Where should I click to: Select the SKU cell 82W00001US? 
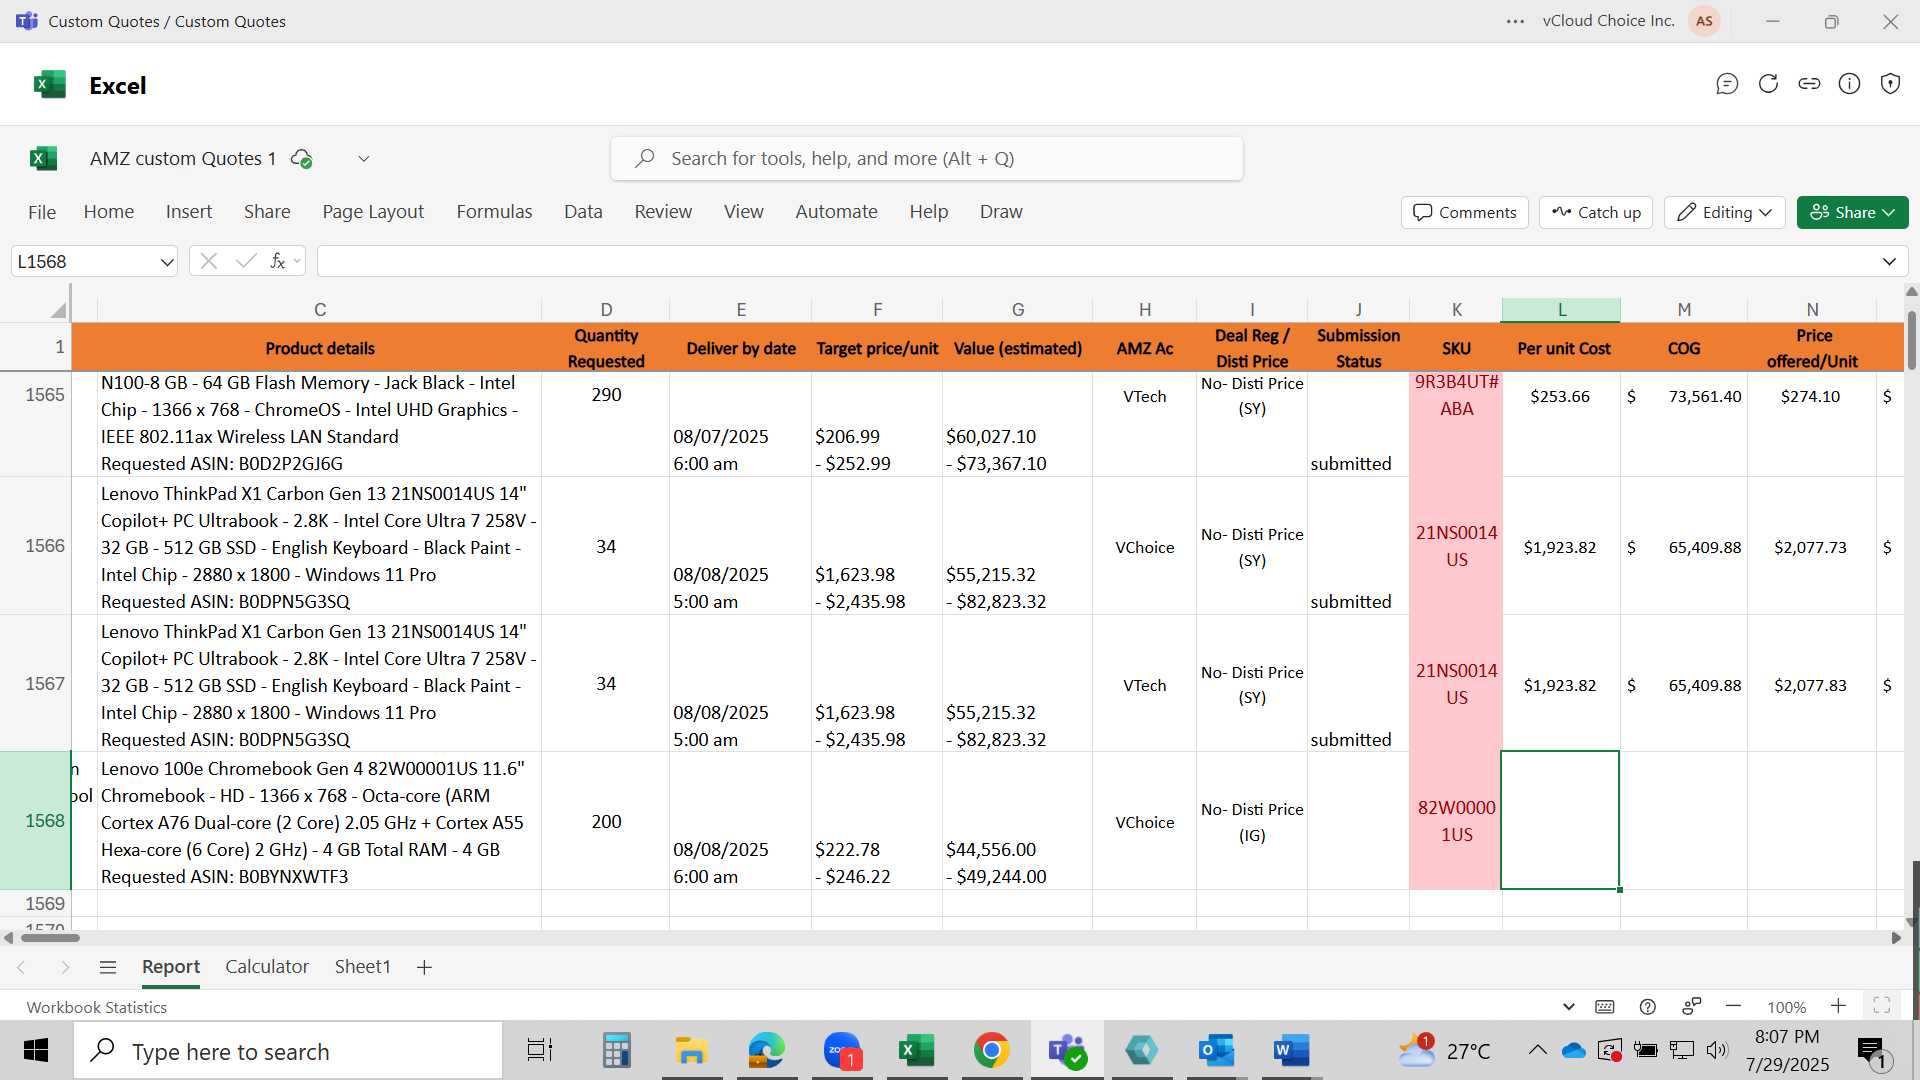pyautogui.click(x=1456, y=821)
